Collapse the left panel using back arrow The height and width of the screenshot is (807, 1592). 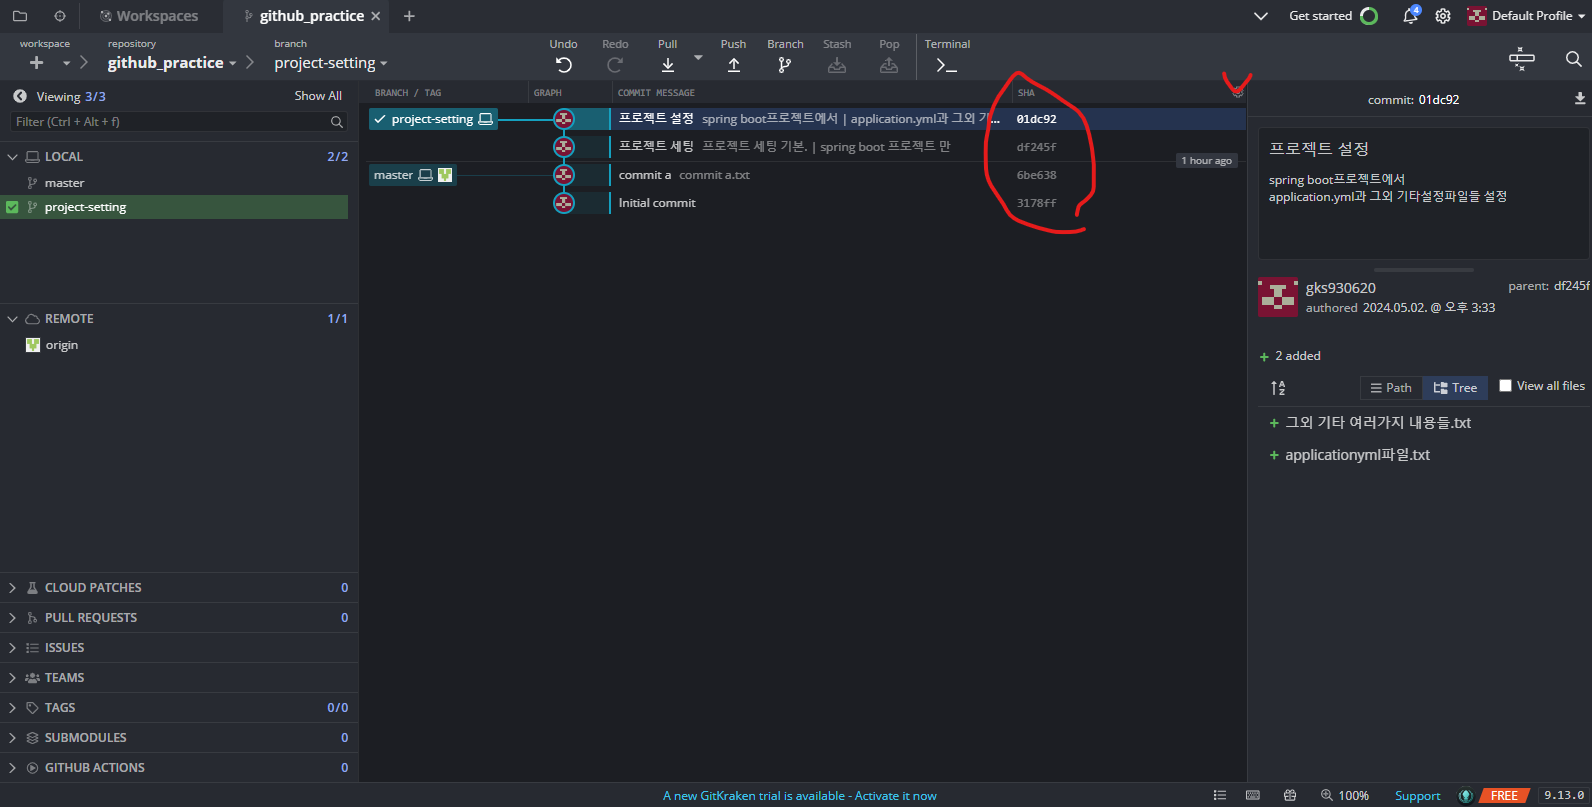[20, 96]
